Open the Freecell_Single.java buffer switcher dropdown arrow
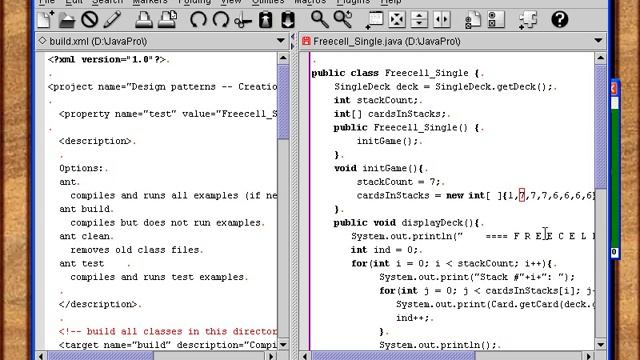The height and width of the screenshot is (360, 640). click(598, 41)
